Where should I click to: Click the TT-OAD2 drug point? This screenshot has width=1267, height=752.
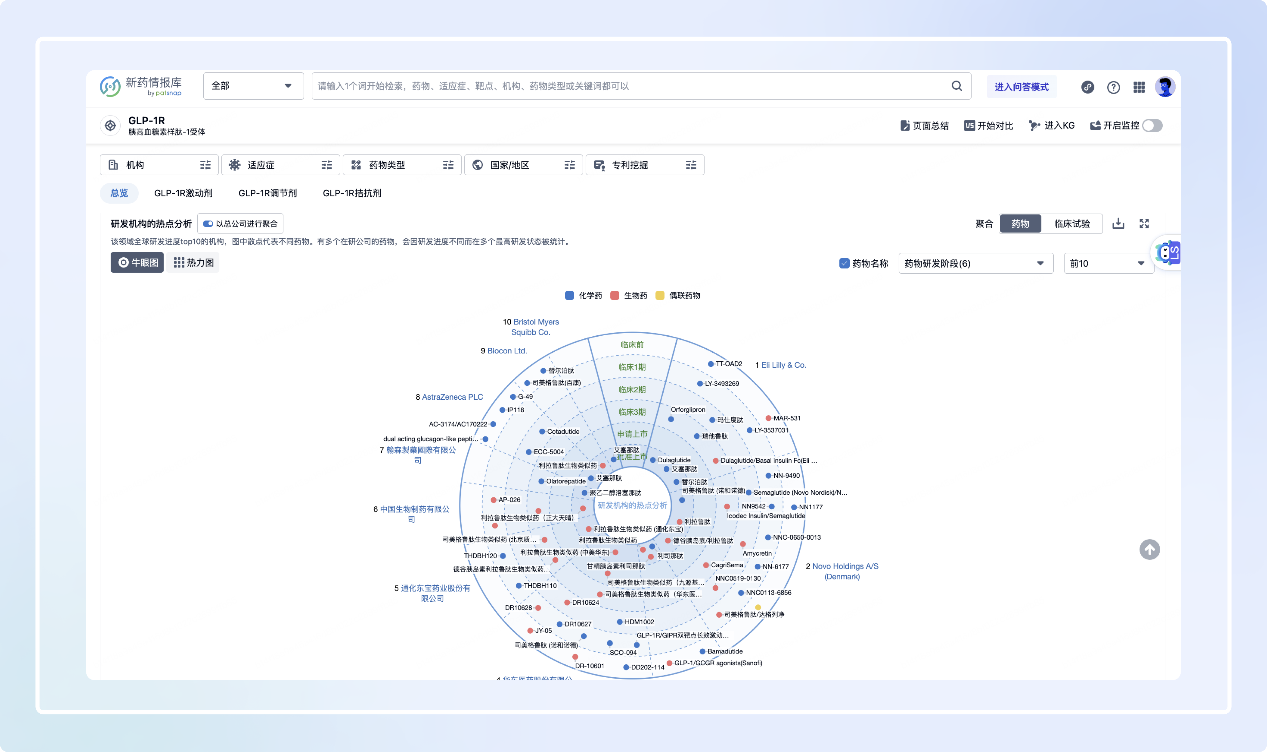[711, 364]
